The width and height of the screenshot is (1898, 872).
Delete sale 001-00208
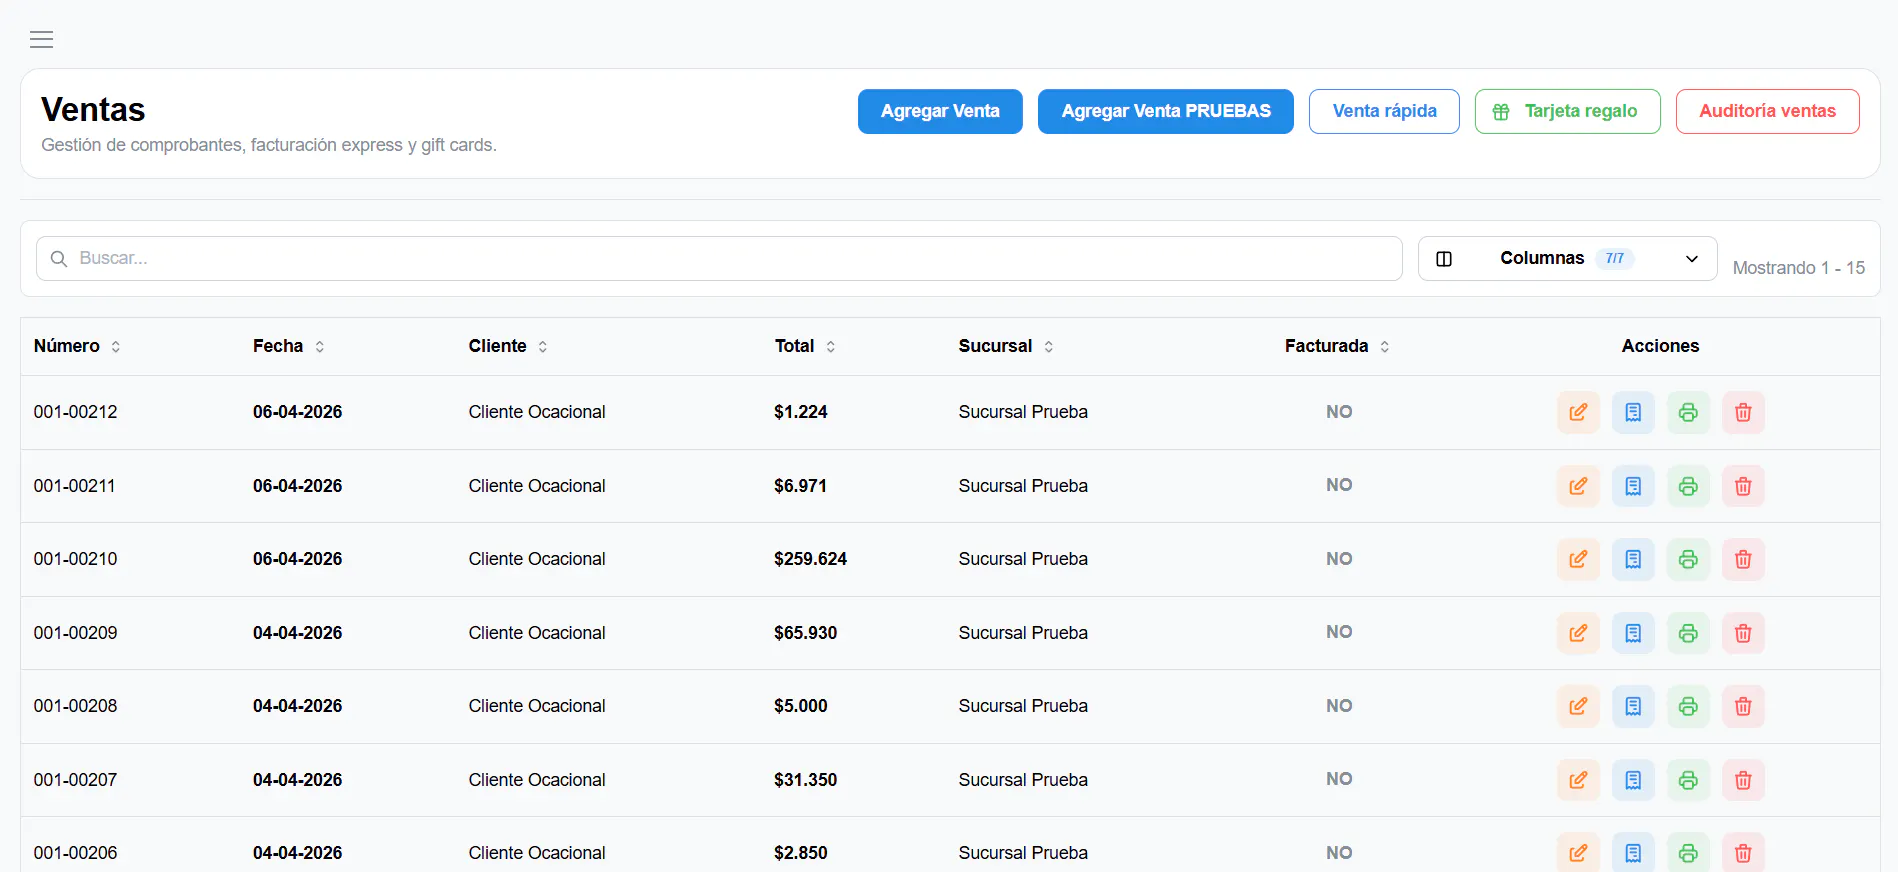pos(1743,706)
